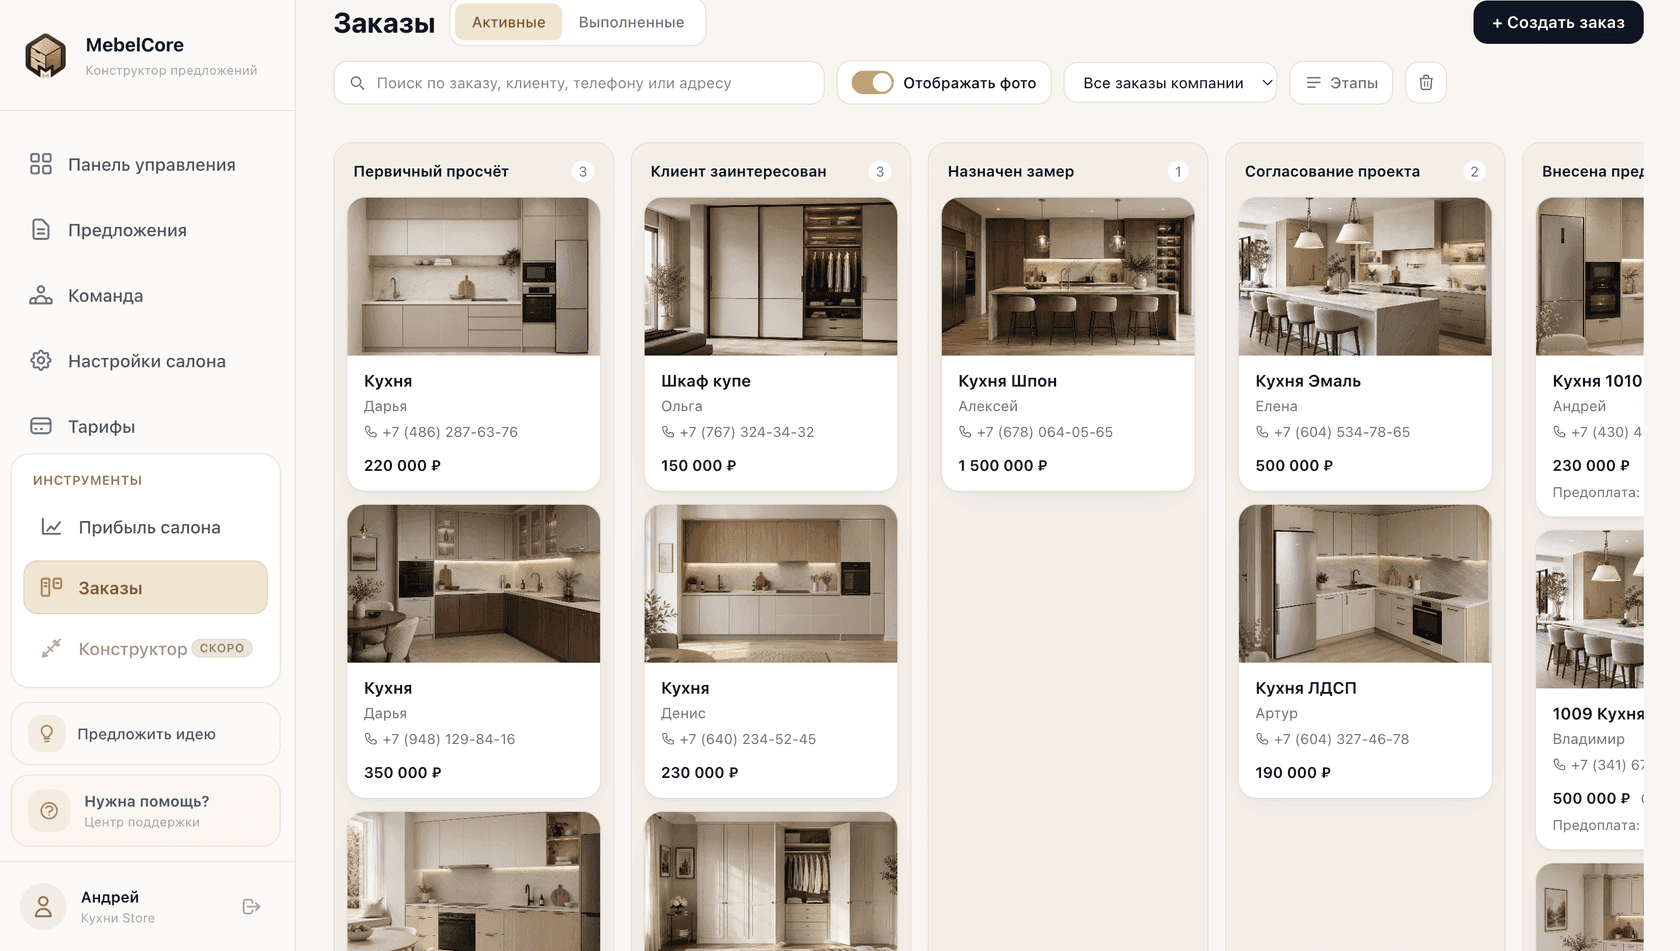Click the Согласование проекта column header
This screenshot has height=951, width=1680.
[1332, 172]
